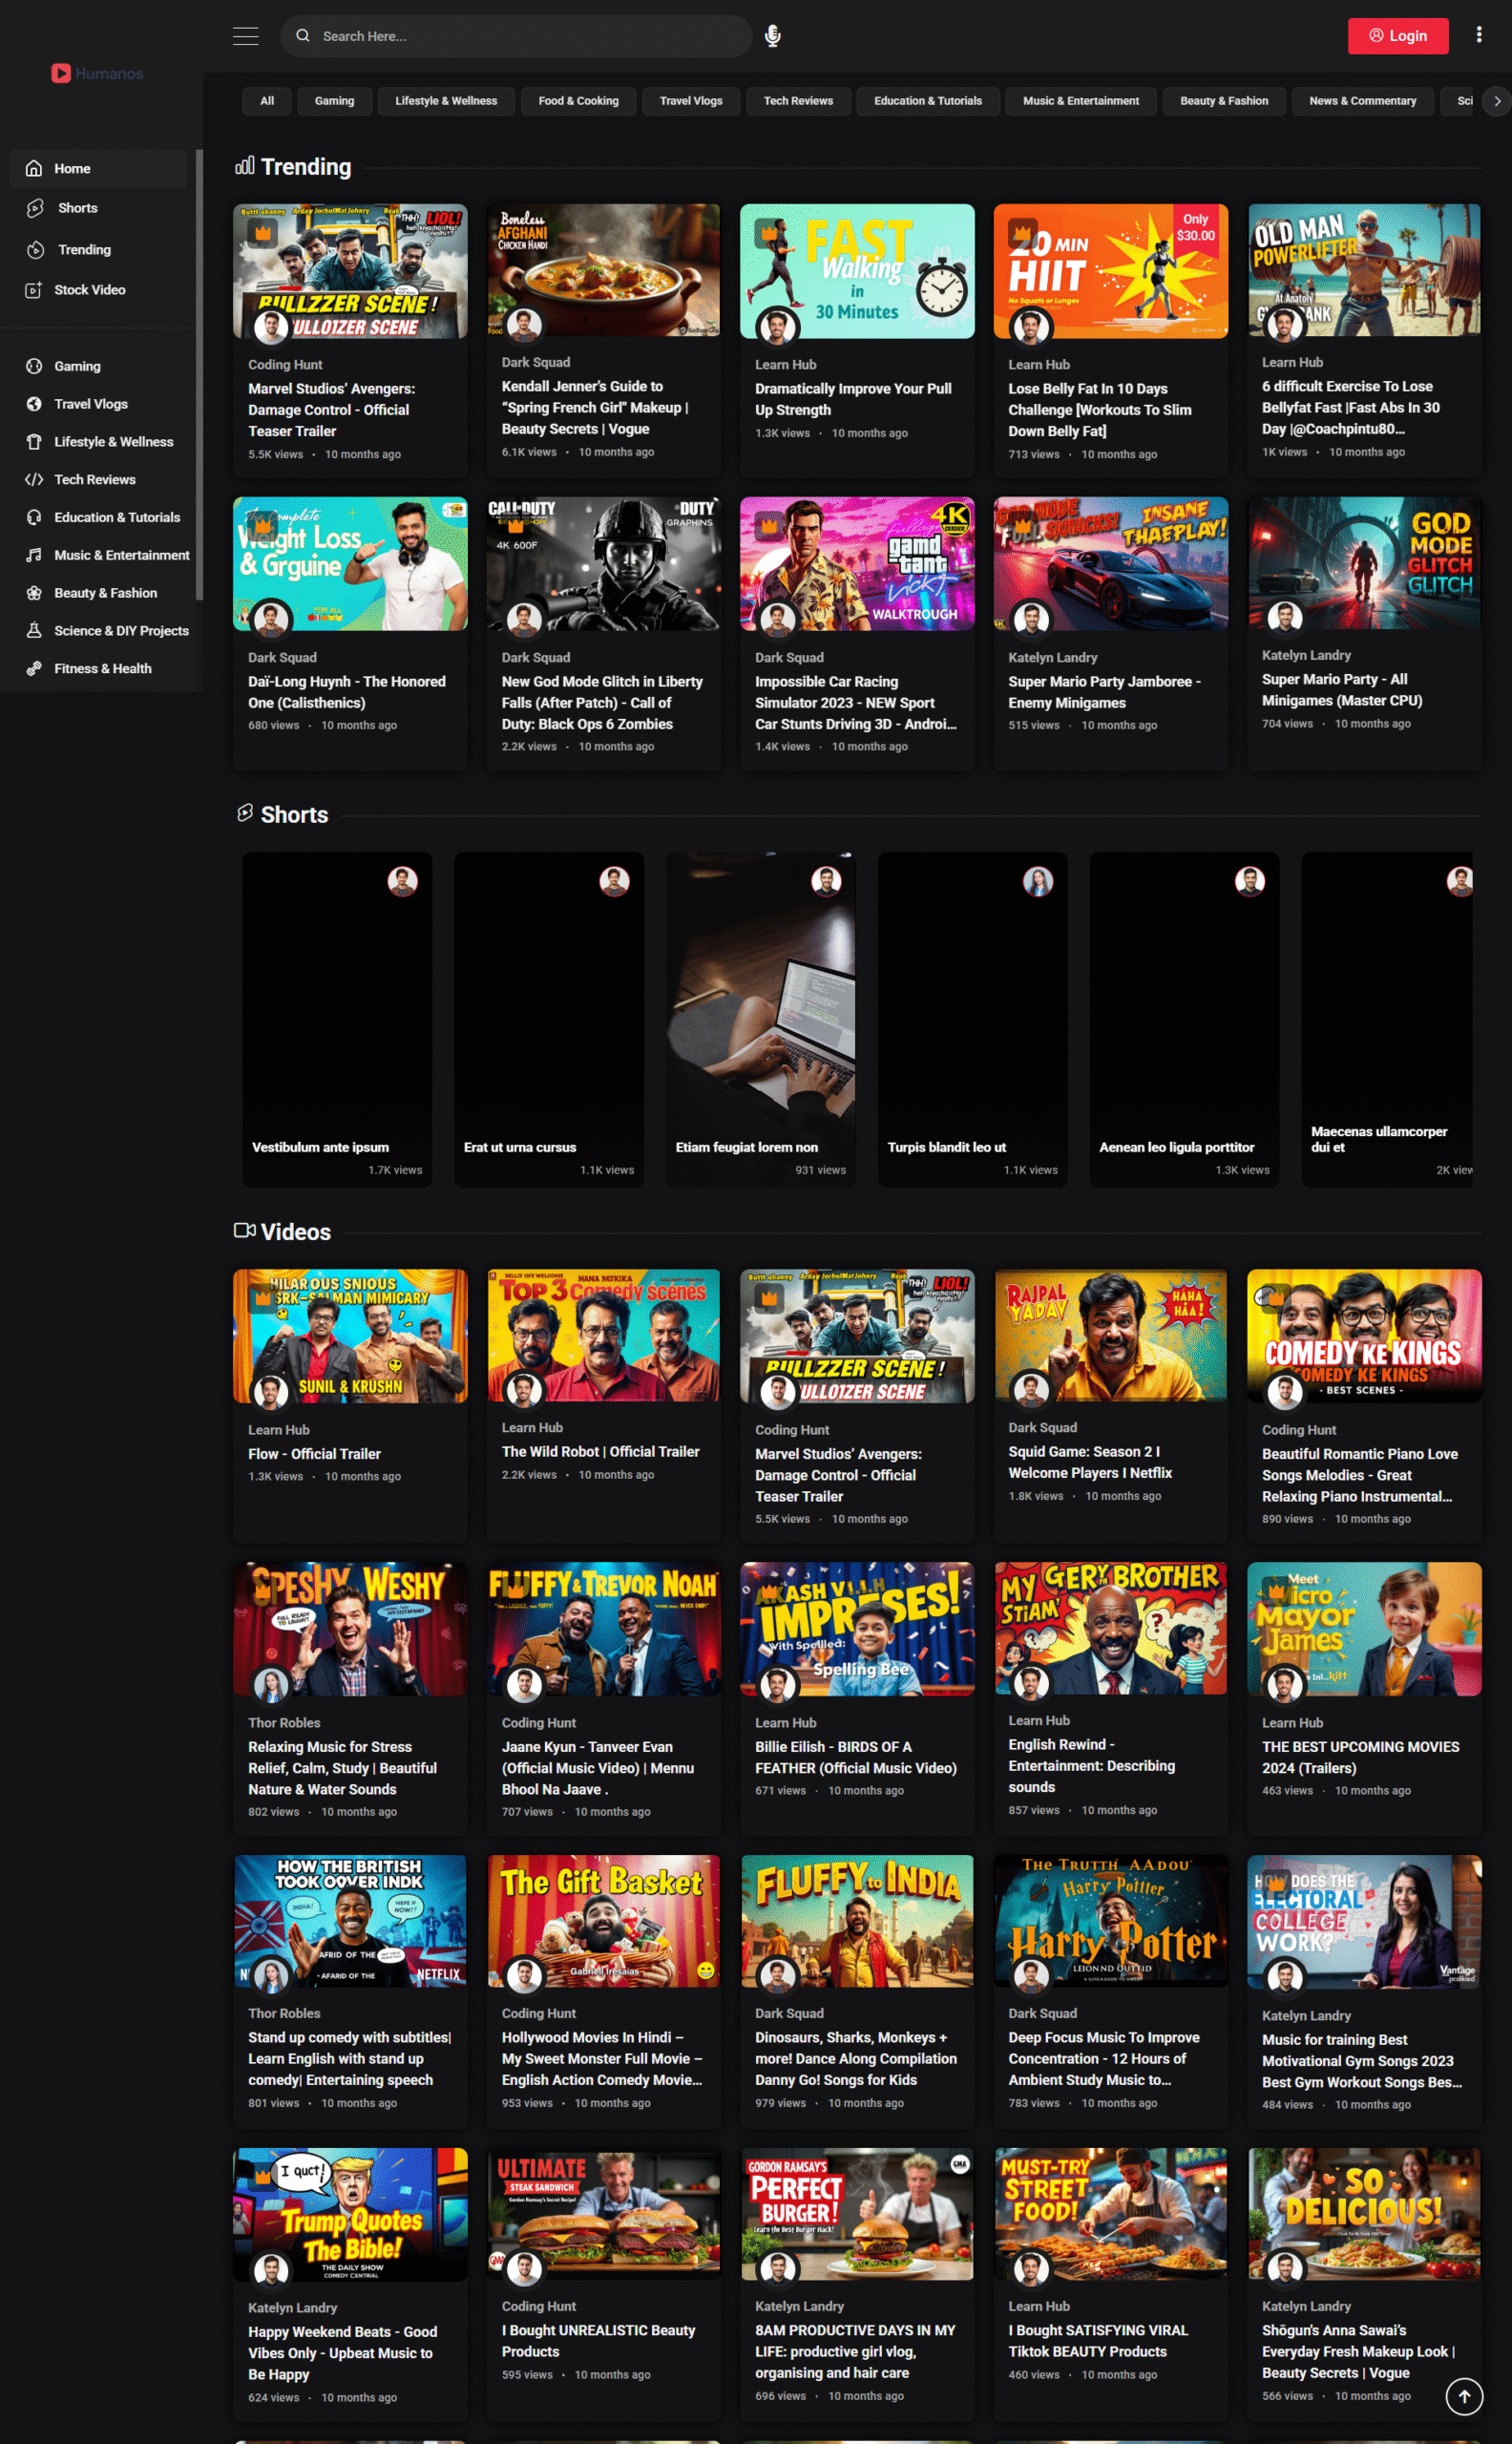1512x2444 pixels.
Task: Click the Humanos logo
Action: click(x=97, y=73)
